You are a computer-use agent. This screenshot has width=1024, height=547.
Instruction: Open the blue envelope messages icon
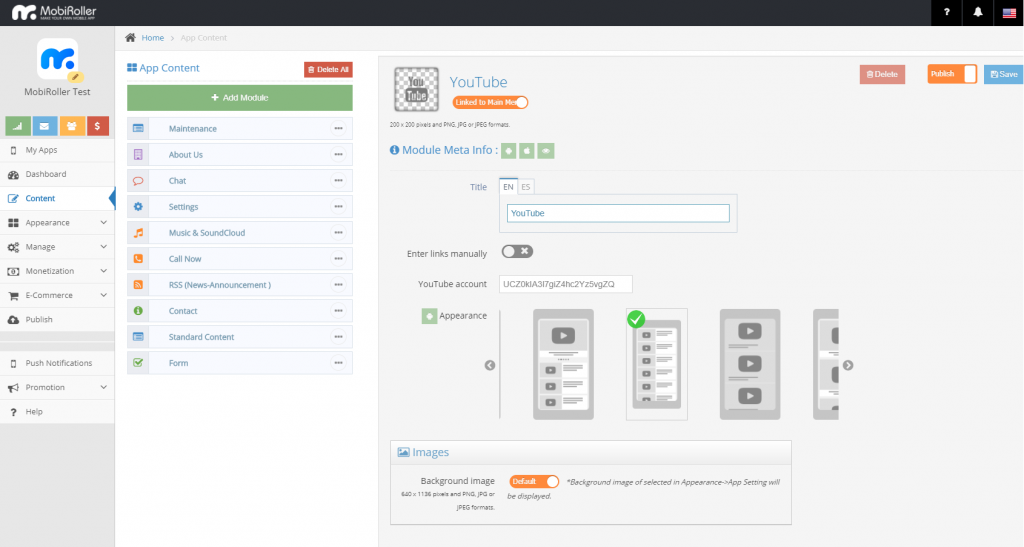point(44,126)
